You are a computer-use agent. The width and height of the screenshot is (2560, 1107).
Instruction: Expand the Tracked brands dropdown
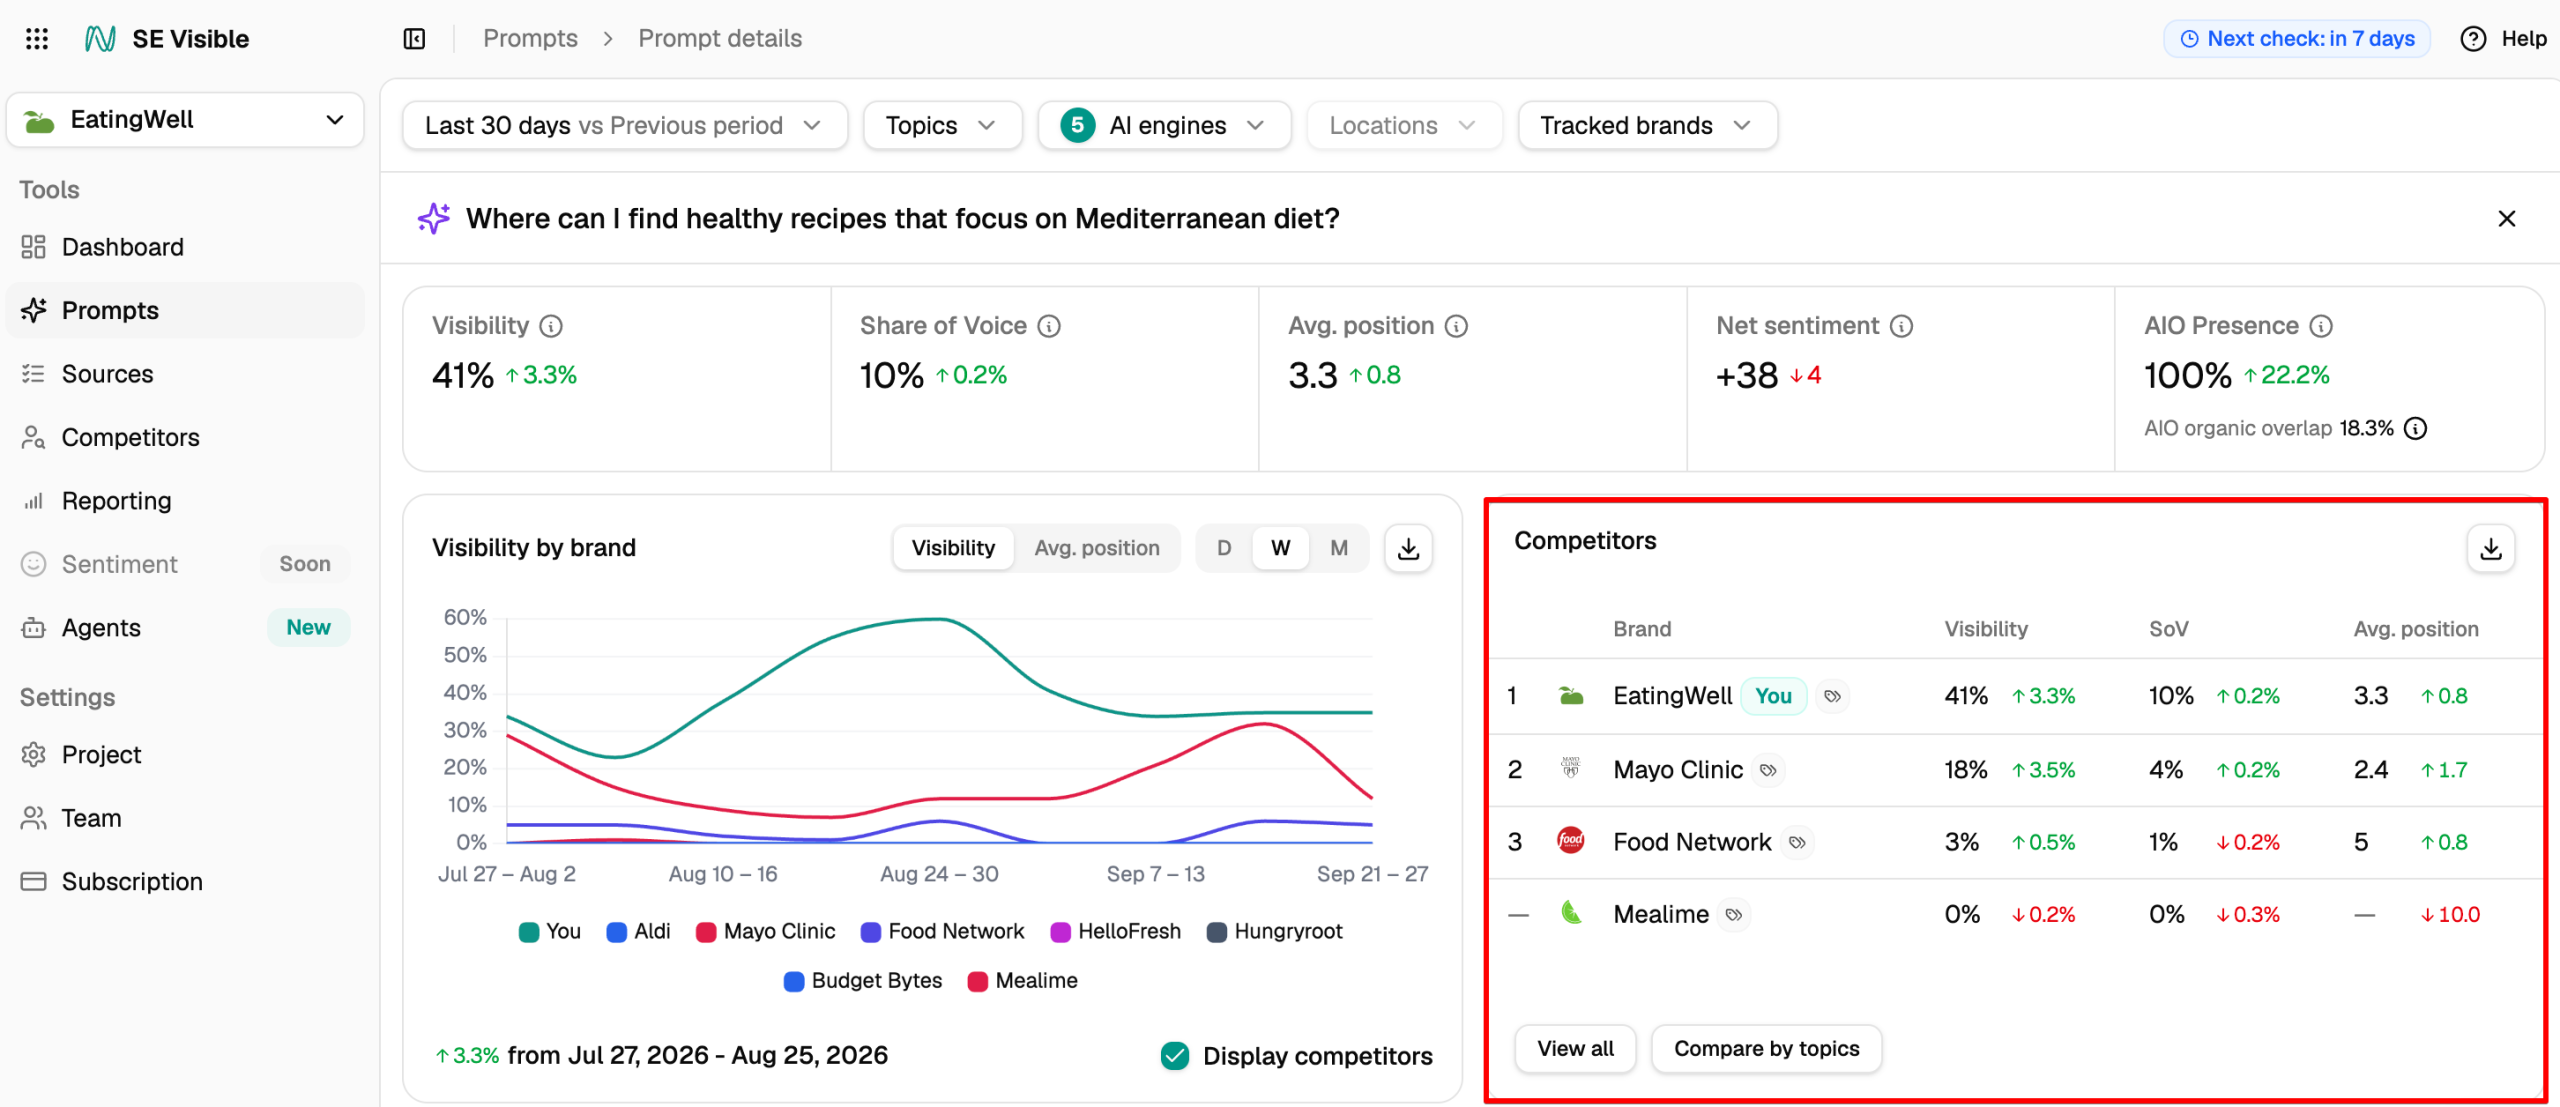(x=1647, y=125)
